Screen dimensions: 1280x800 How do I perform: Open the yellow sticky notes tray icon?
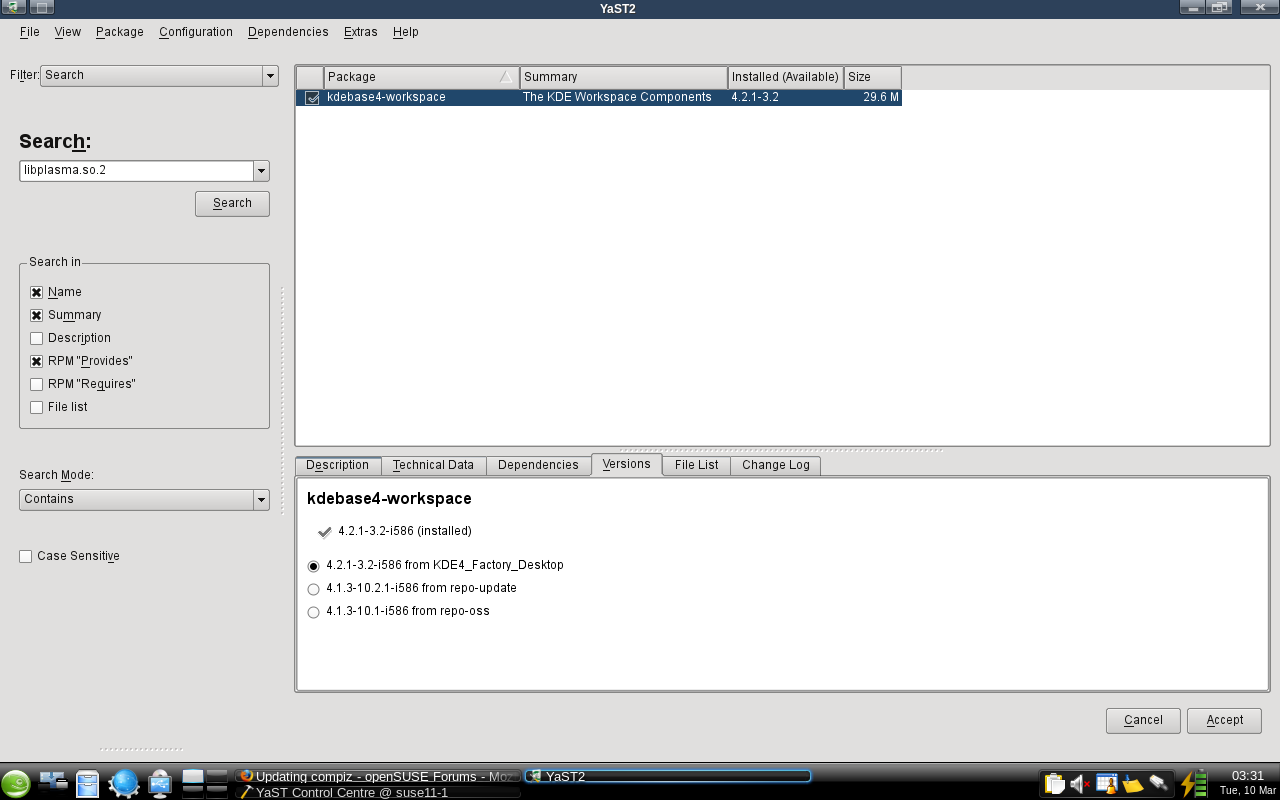click(1132, 784)
